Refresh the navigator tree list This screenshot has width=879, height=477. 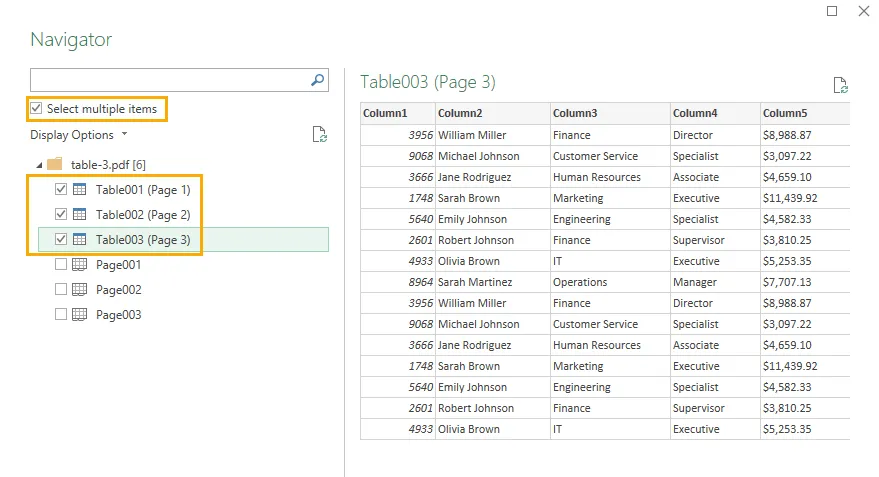pos(320,135)
